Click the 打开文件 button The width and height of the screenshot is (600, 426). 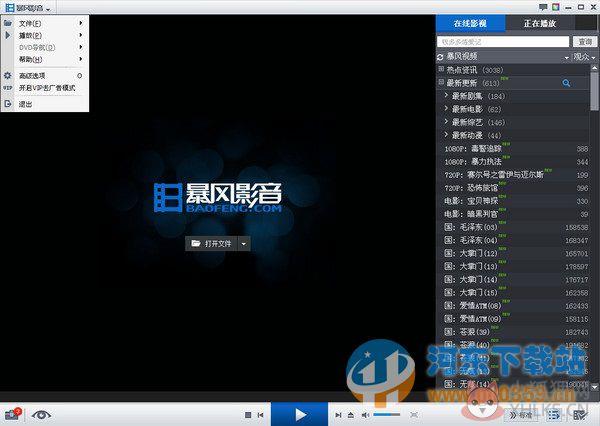[212, 243]
